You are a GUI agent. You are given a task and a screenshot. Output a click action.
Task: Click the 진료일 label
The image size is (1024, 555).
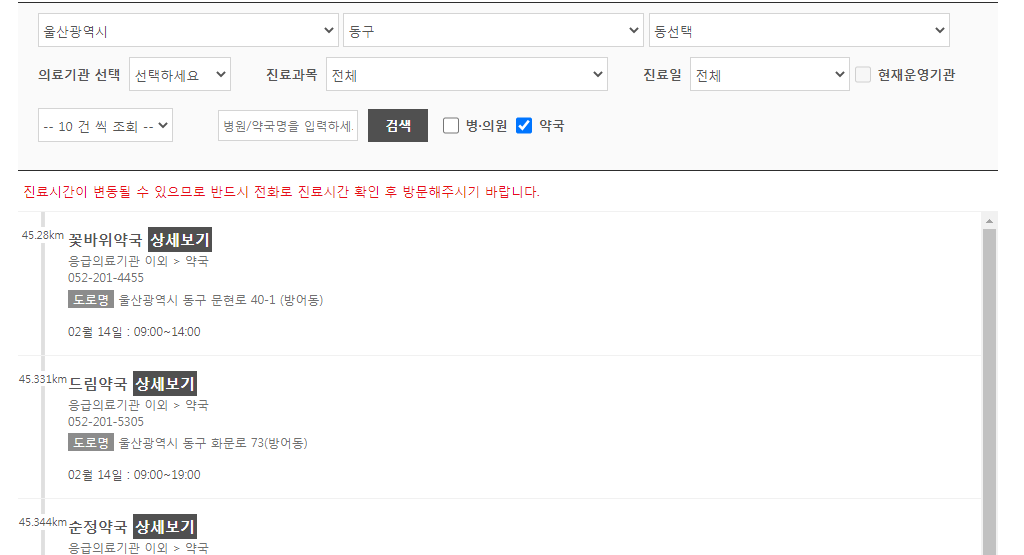[662, 75]
